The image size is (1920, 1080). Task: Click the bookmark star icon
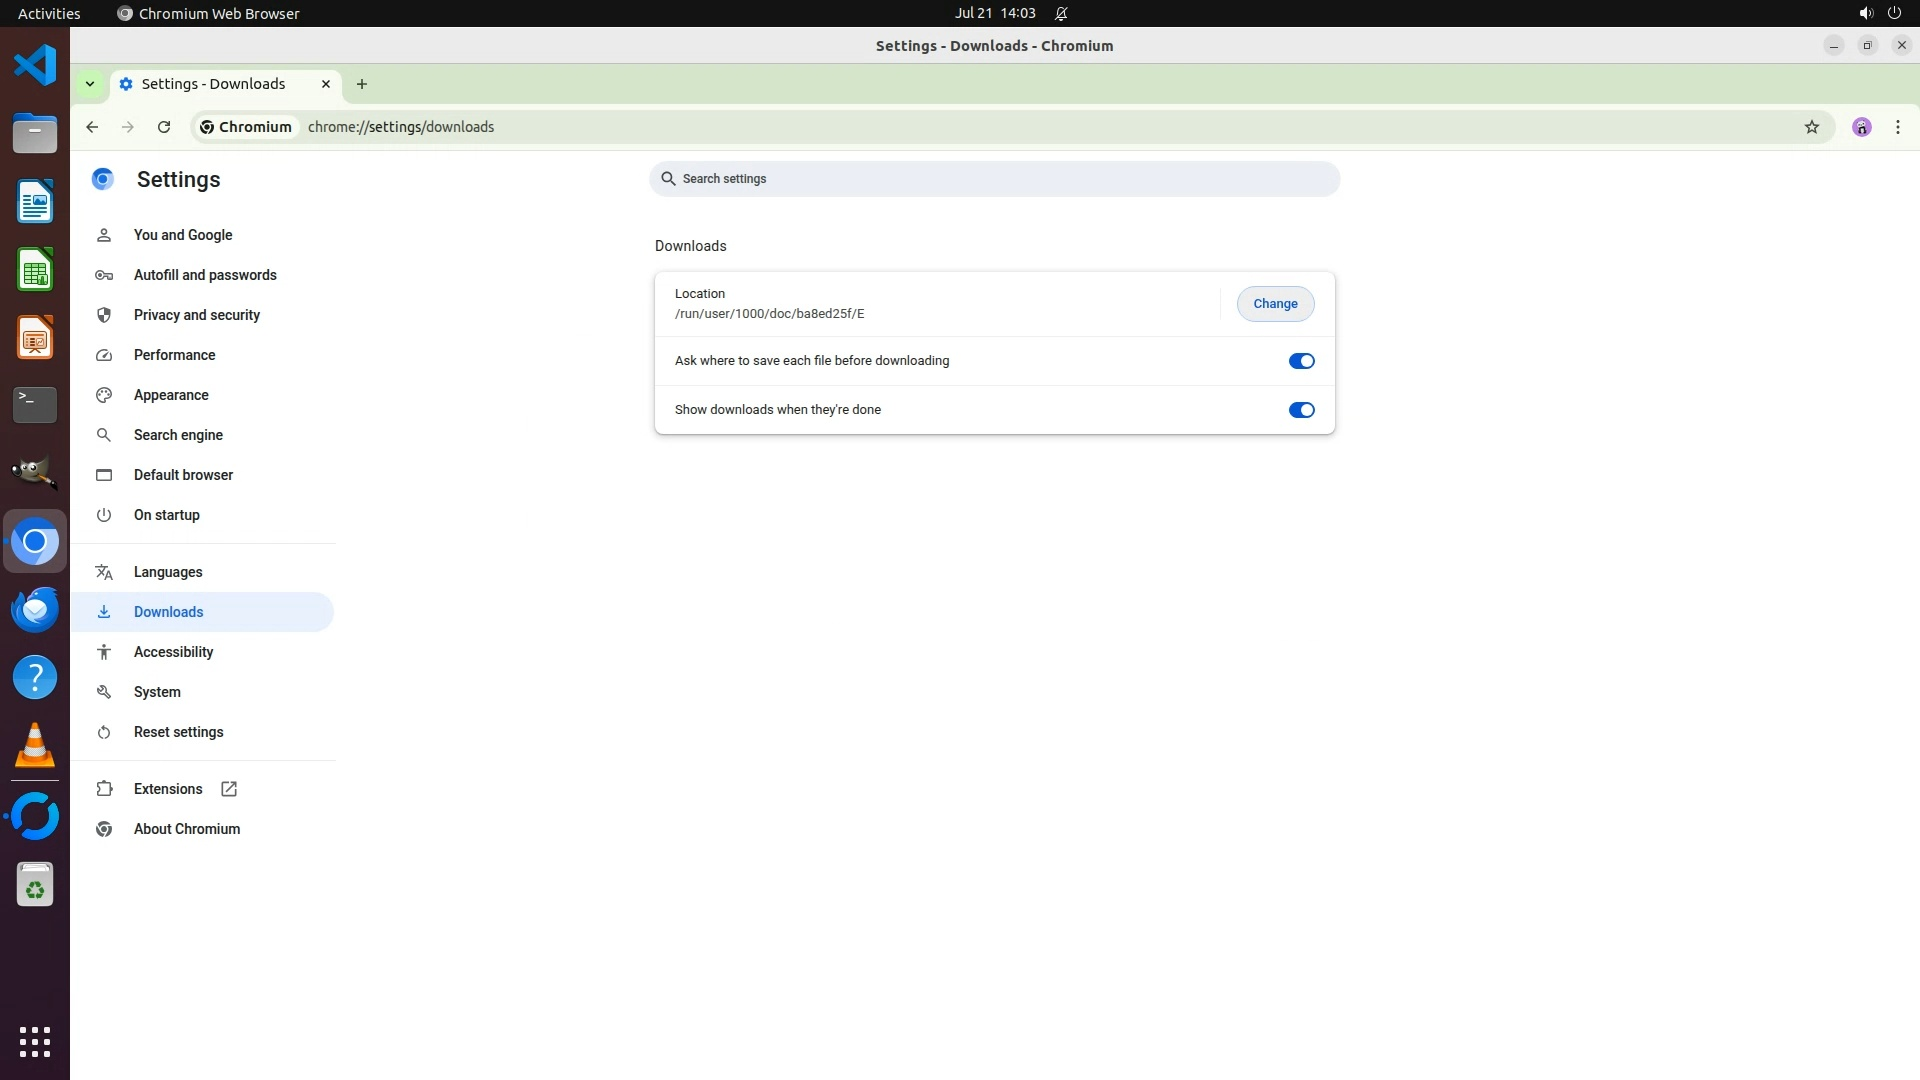click(1811, 127)
